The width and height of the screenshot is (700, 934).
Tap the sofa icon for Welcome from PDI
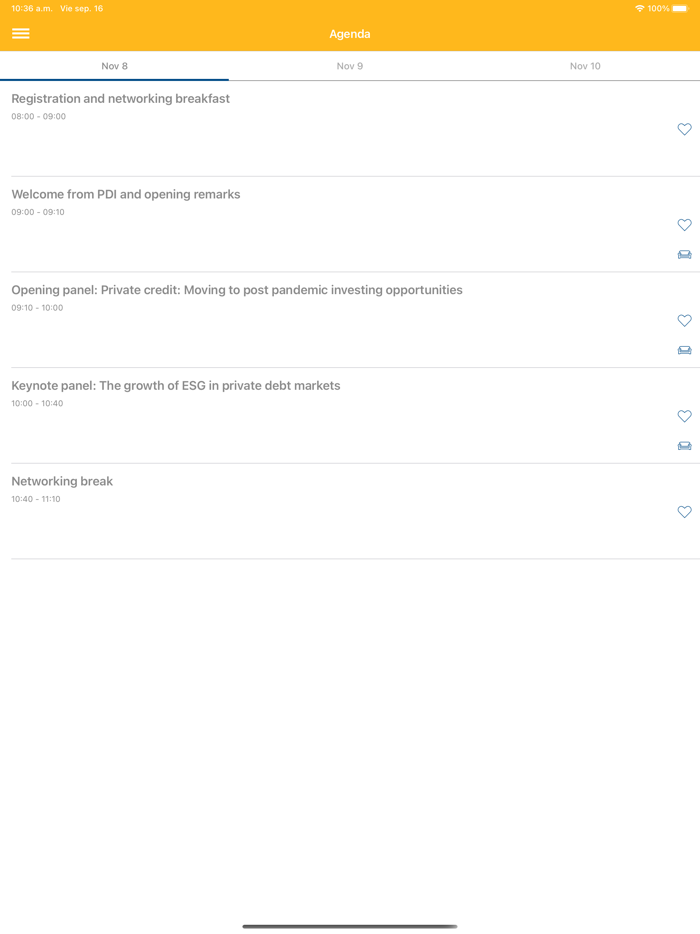tap(684, 255)
